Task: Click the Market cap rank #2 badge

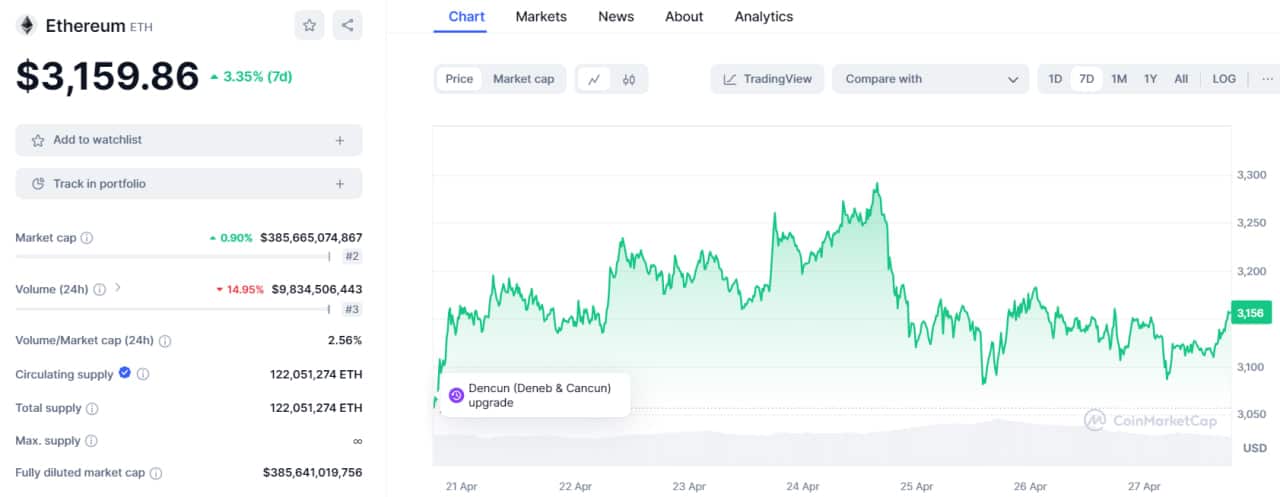Action: [x=352, y=257]
